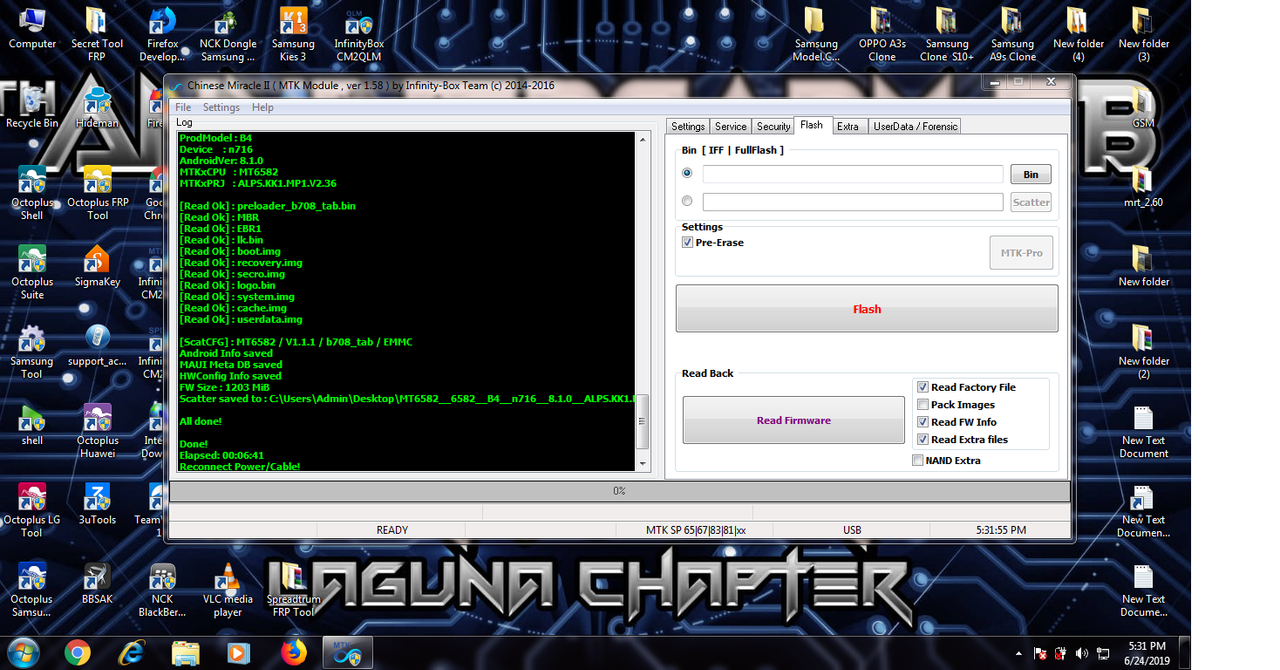Open Secret Tool FRP folder on desktop
The image size is (1280, 670).
97,35
